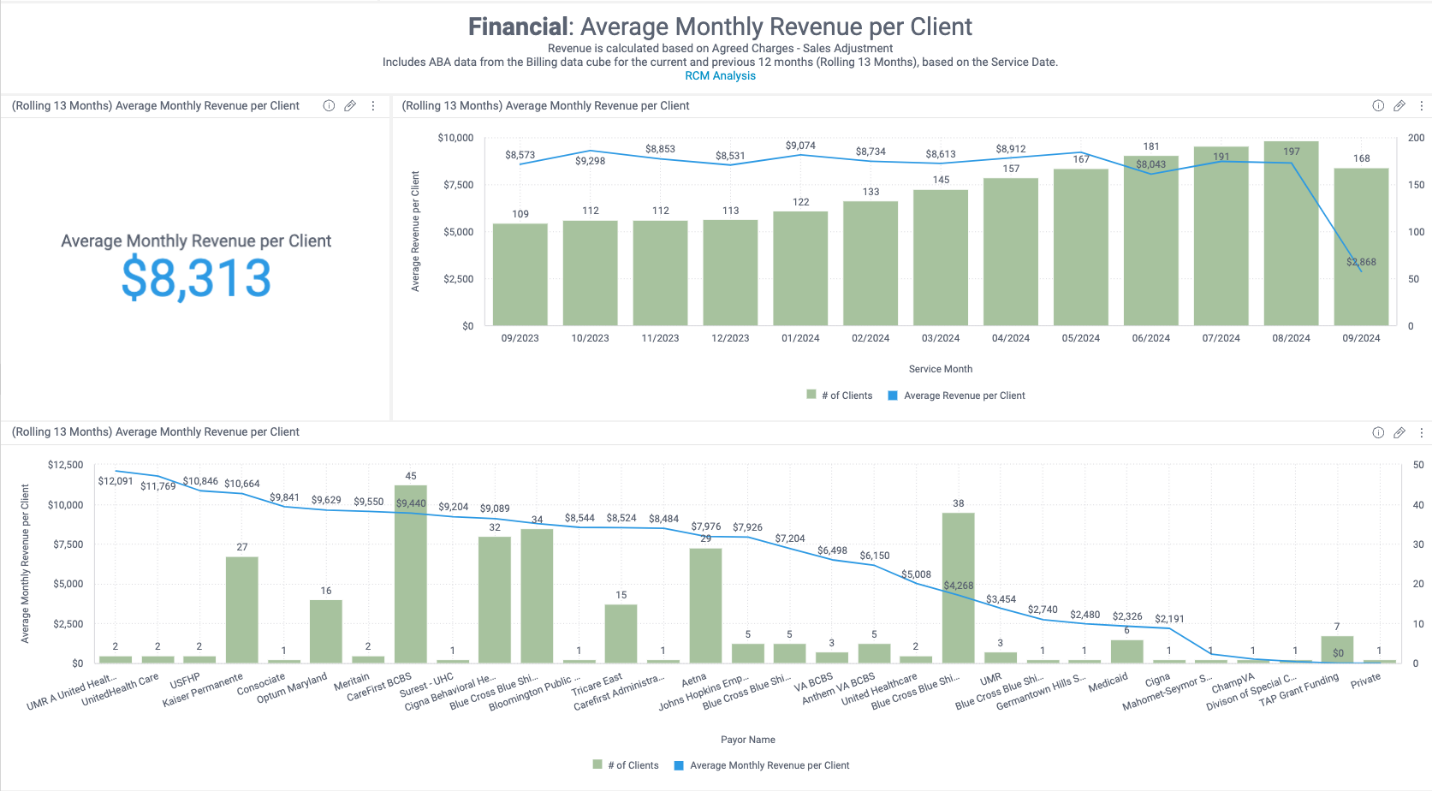Select the 08/2024 bar showing 197 clients

coord(1291,233)
